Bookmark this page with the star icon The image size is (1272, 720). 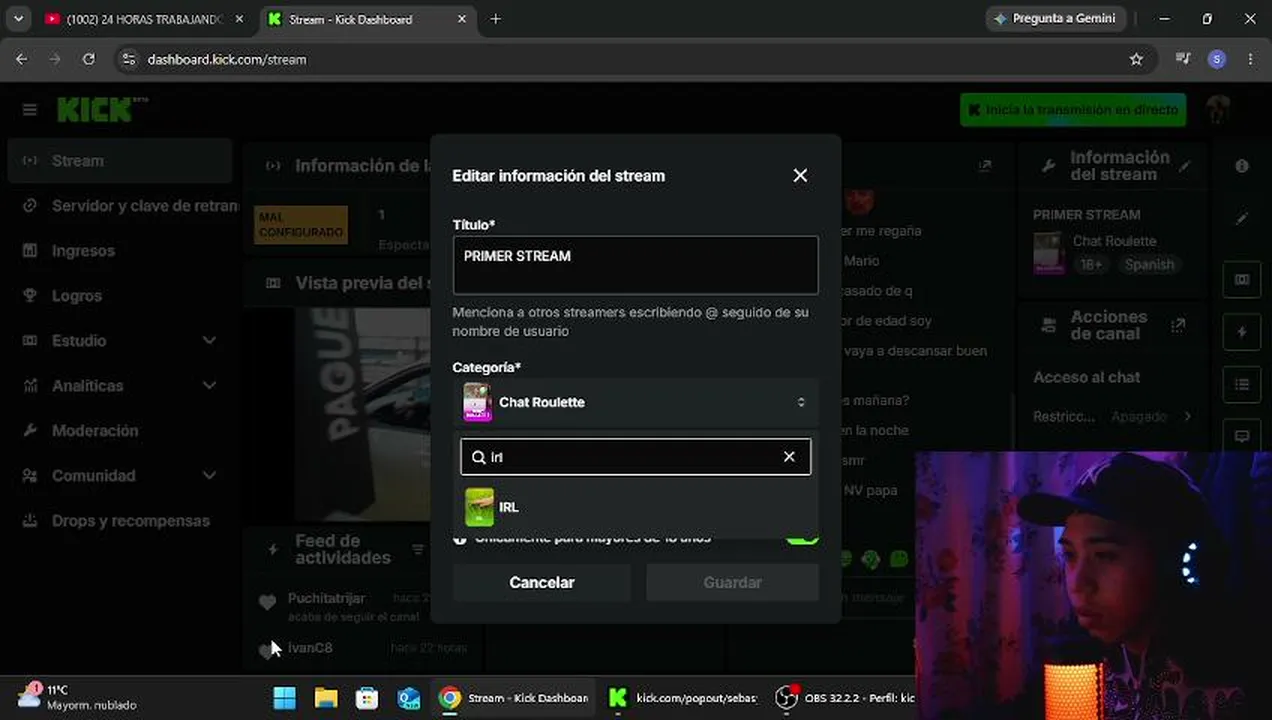click(1136, 59)
